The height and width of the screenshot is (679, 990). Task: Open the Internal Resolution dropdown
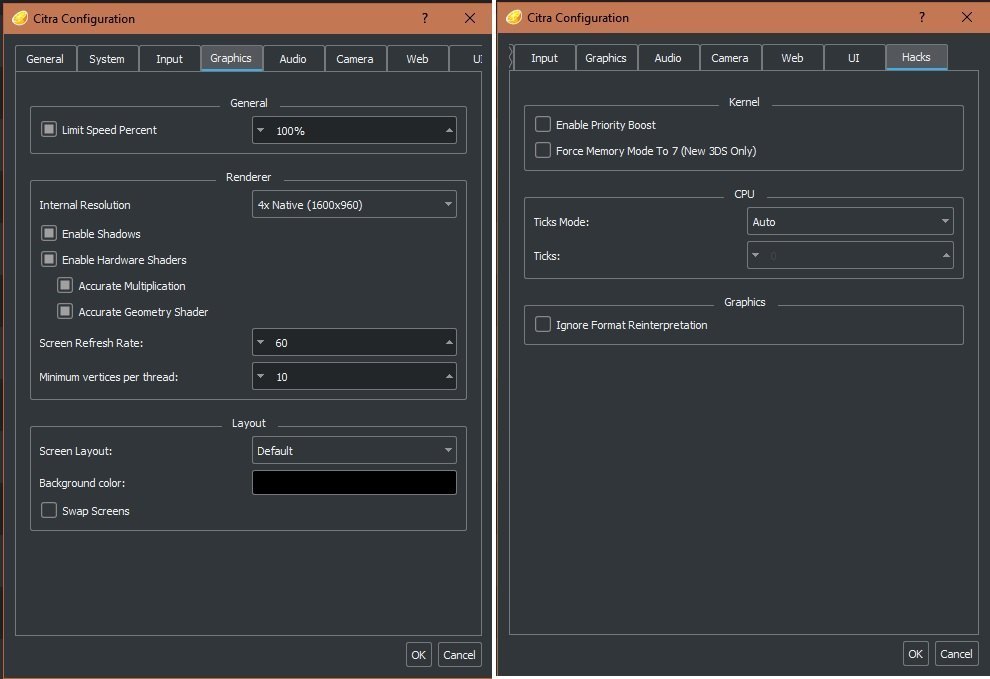pyautogui.click(x=354, y=205)
